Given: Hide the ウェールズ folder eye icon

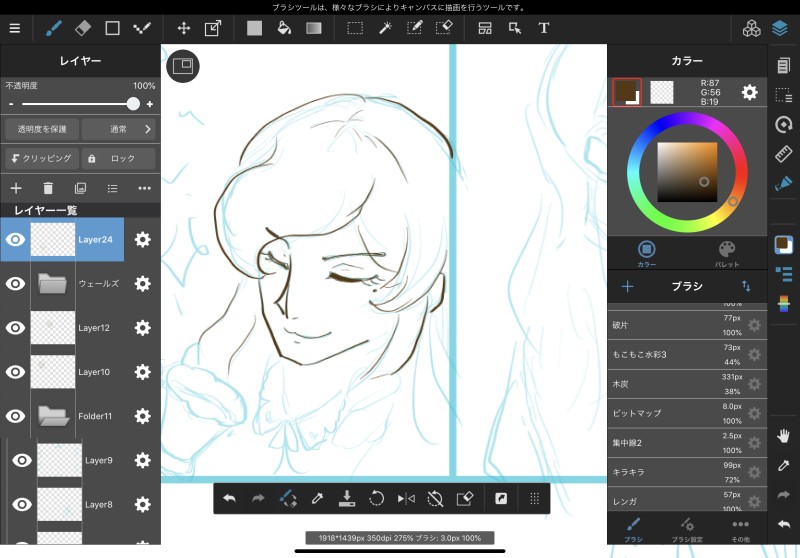Looking at the screenshot, I should (x=15, y=284).
